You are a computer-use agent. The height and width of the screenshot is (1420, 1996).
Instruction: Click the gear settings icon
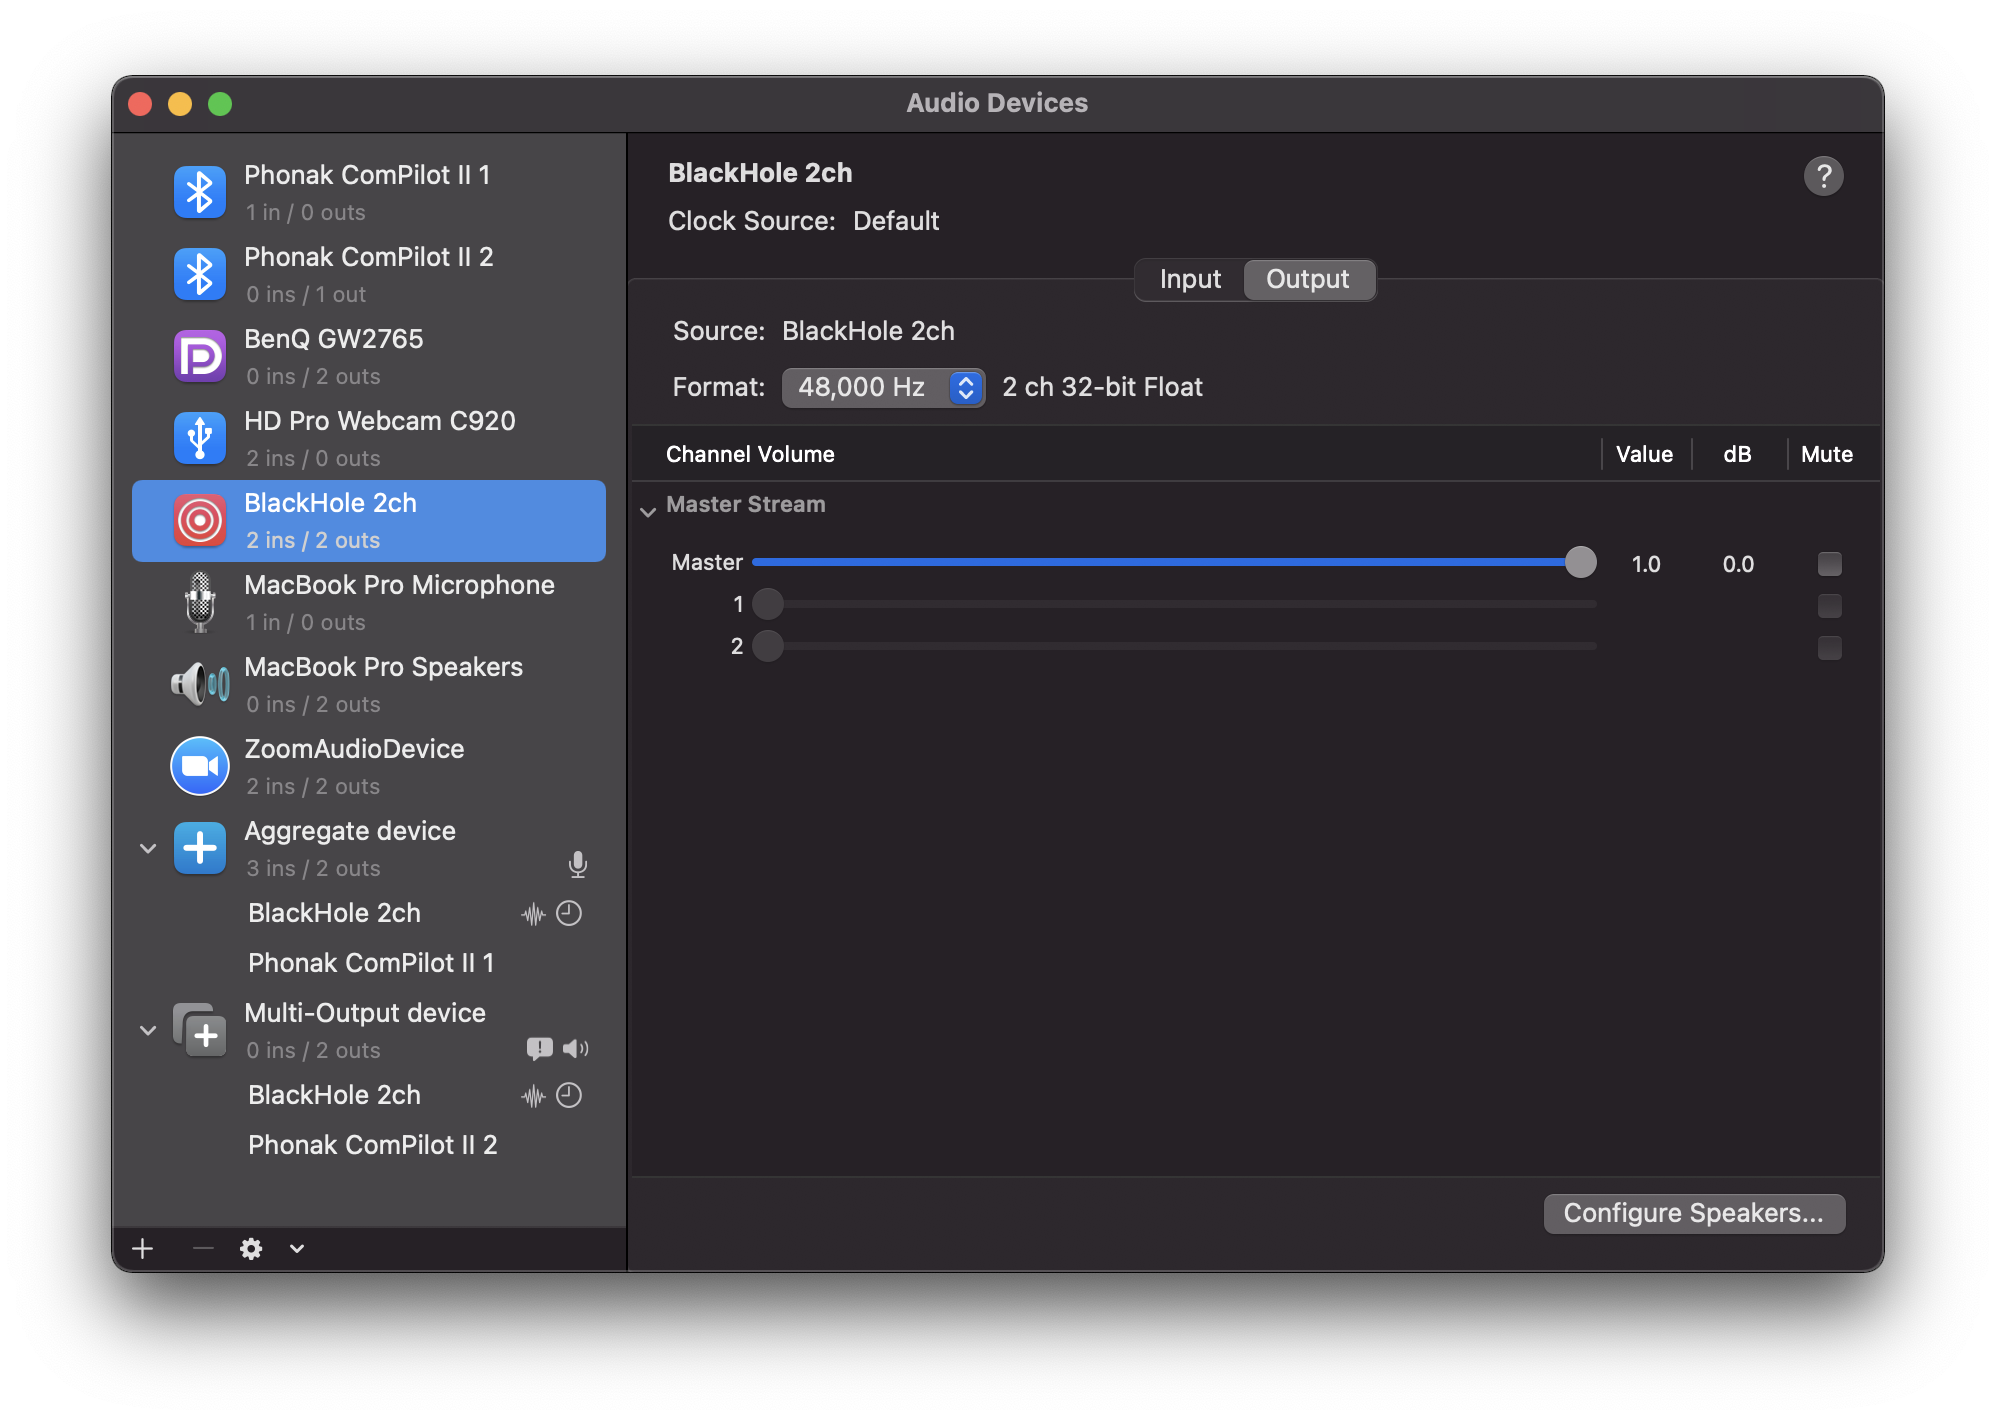coord(251,1249)
